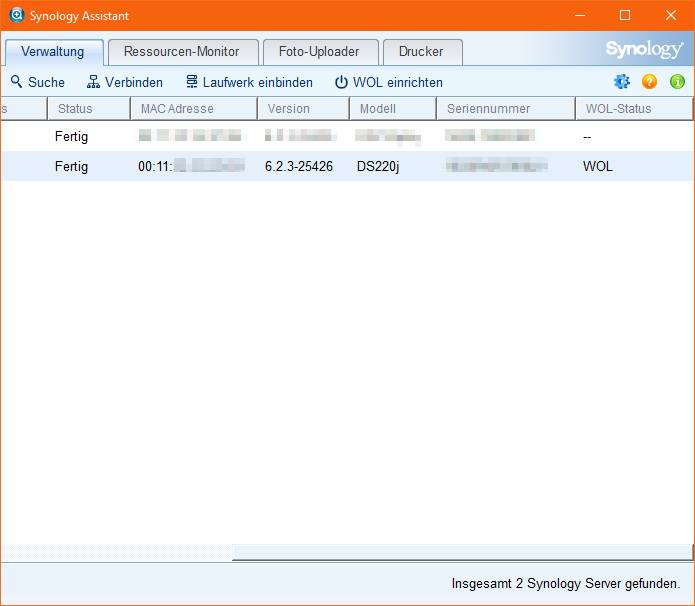
Task: Click Synology Assistant title bar app icon
Action: pyautogui.click(x=16, y=15)
